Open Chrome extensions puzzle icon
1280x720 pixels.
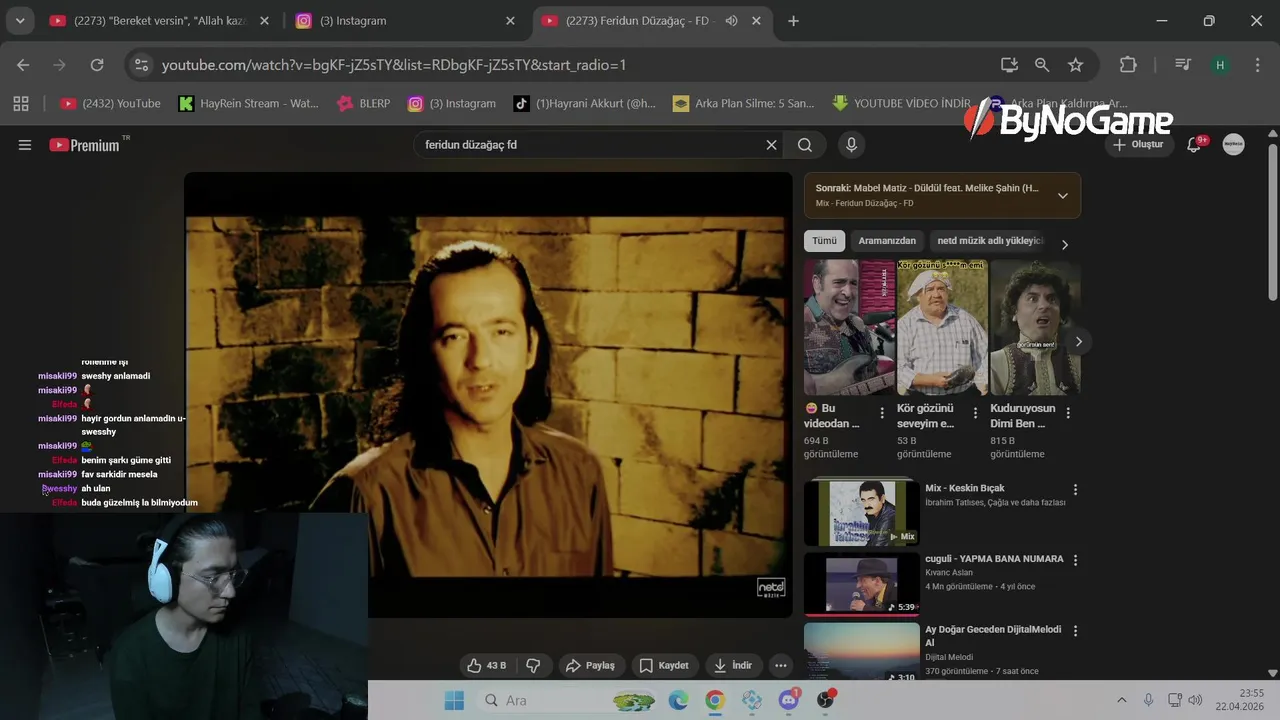point(1128,65)
